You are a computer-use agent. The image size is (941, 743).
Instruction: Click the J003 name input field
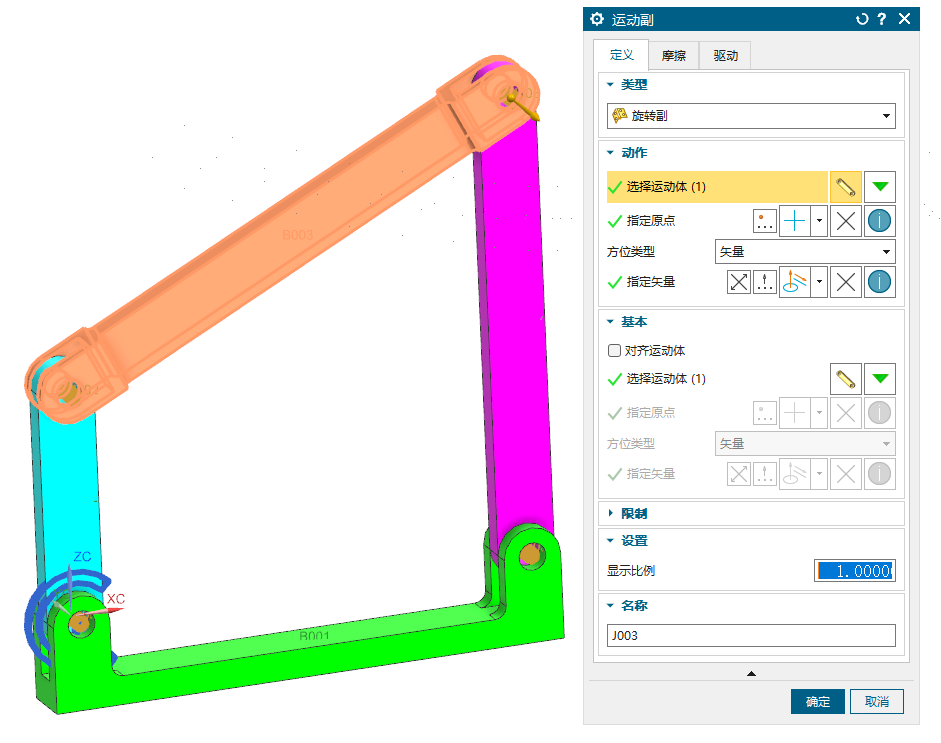point(751,636)
